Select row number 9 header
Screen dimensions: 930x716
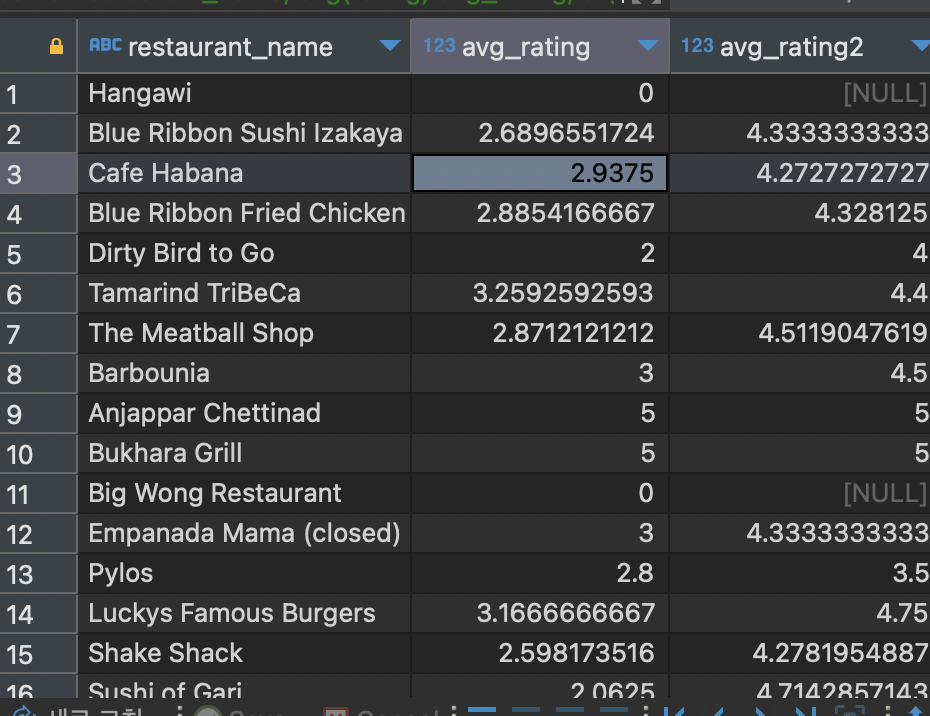click(x=39, y=413)
